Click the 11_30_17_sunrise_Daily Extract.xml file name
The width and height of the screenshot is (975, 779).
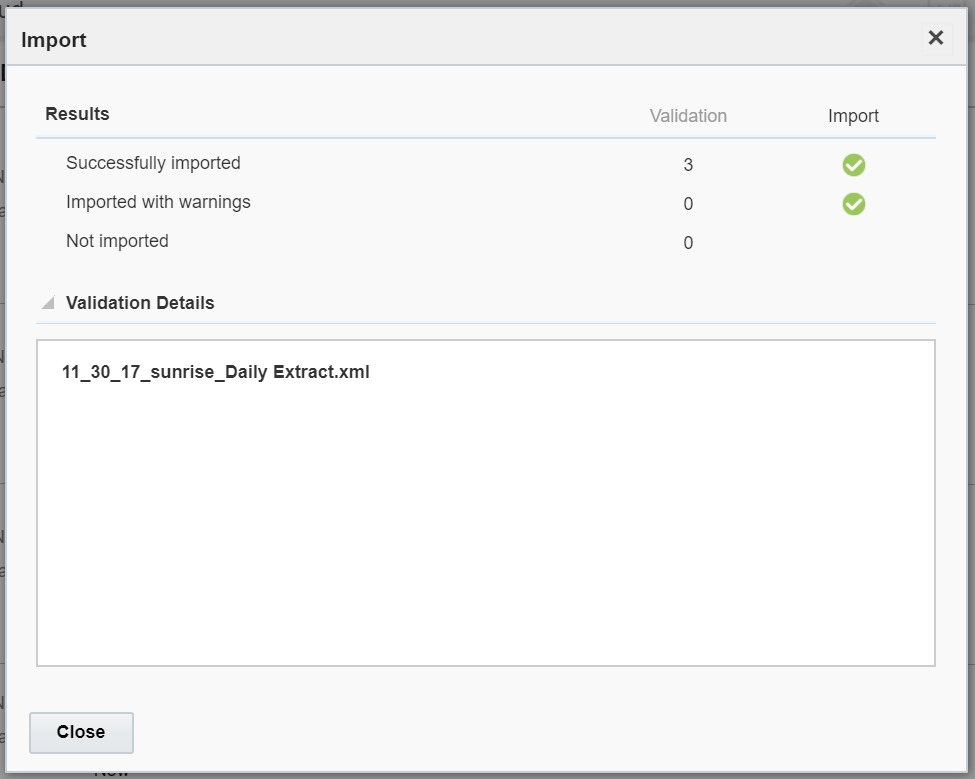click(215, 372)
